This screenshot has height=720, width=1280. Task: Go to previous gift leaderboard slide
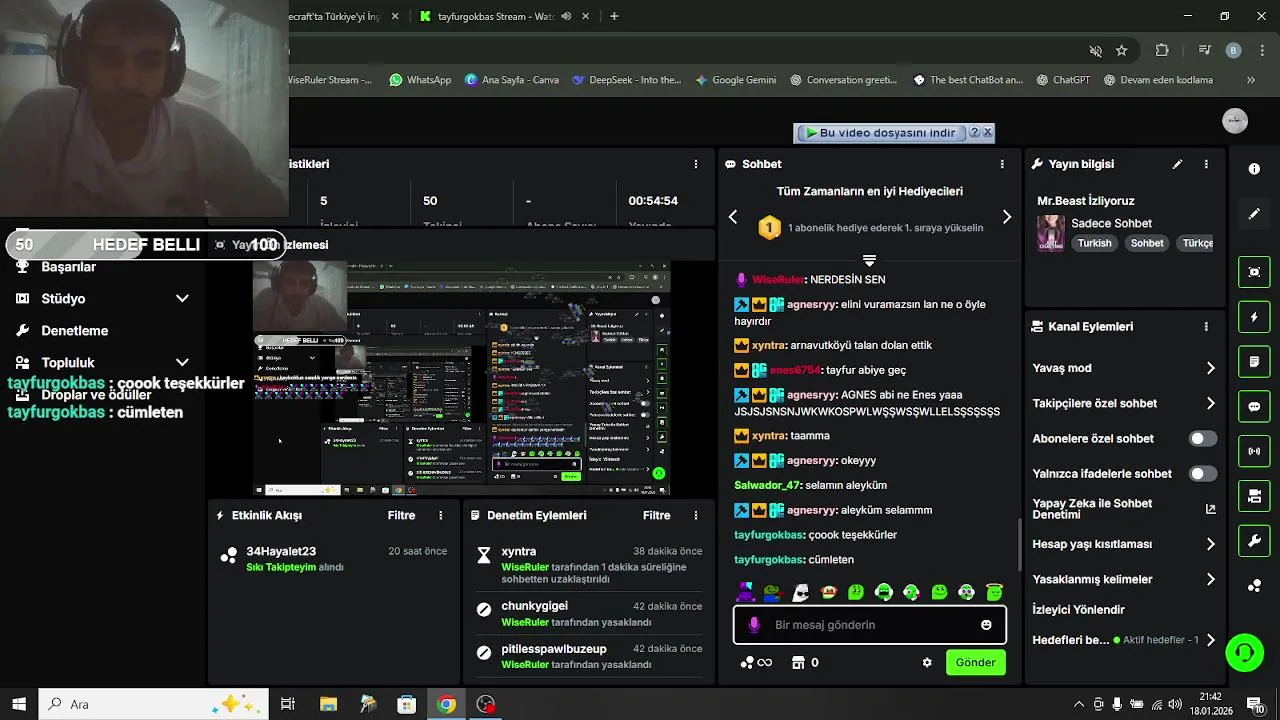tap(733, 217)
